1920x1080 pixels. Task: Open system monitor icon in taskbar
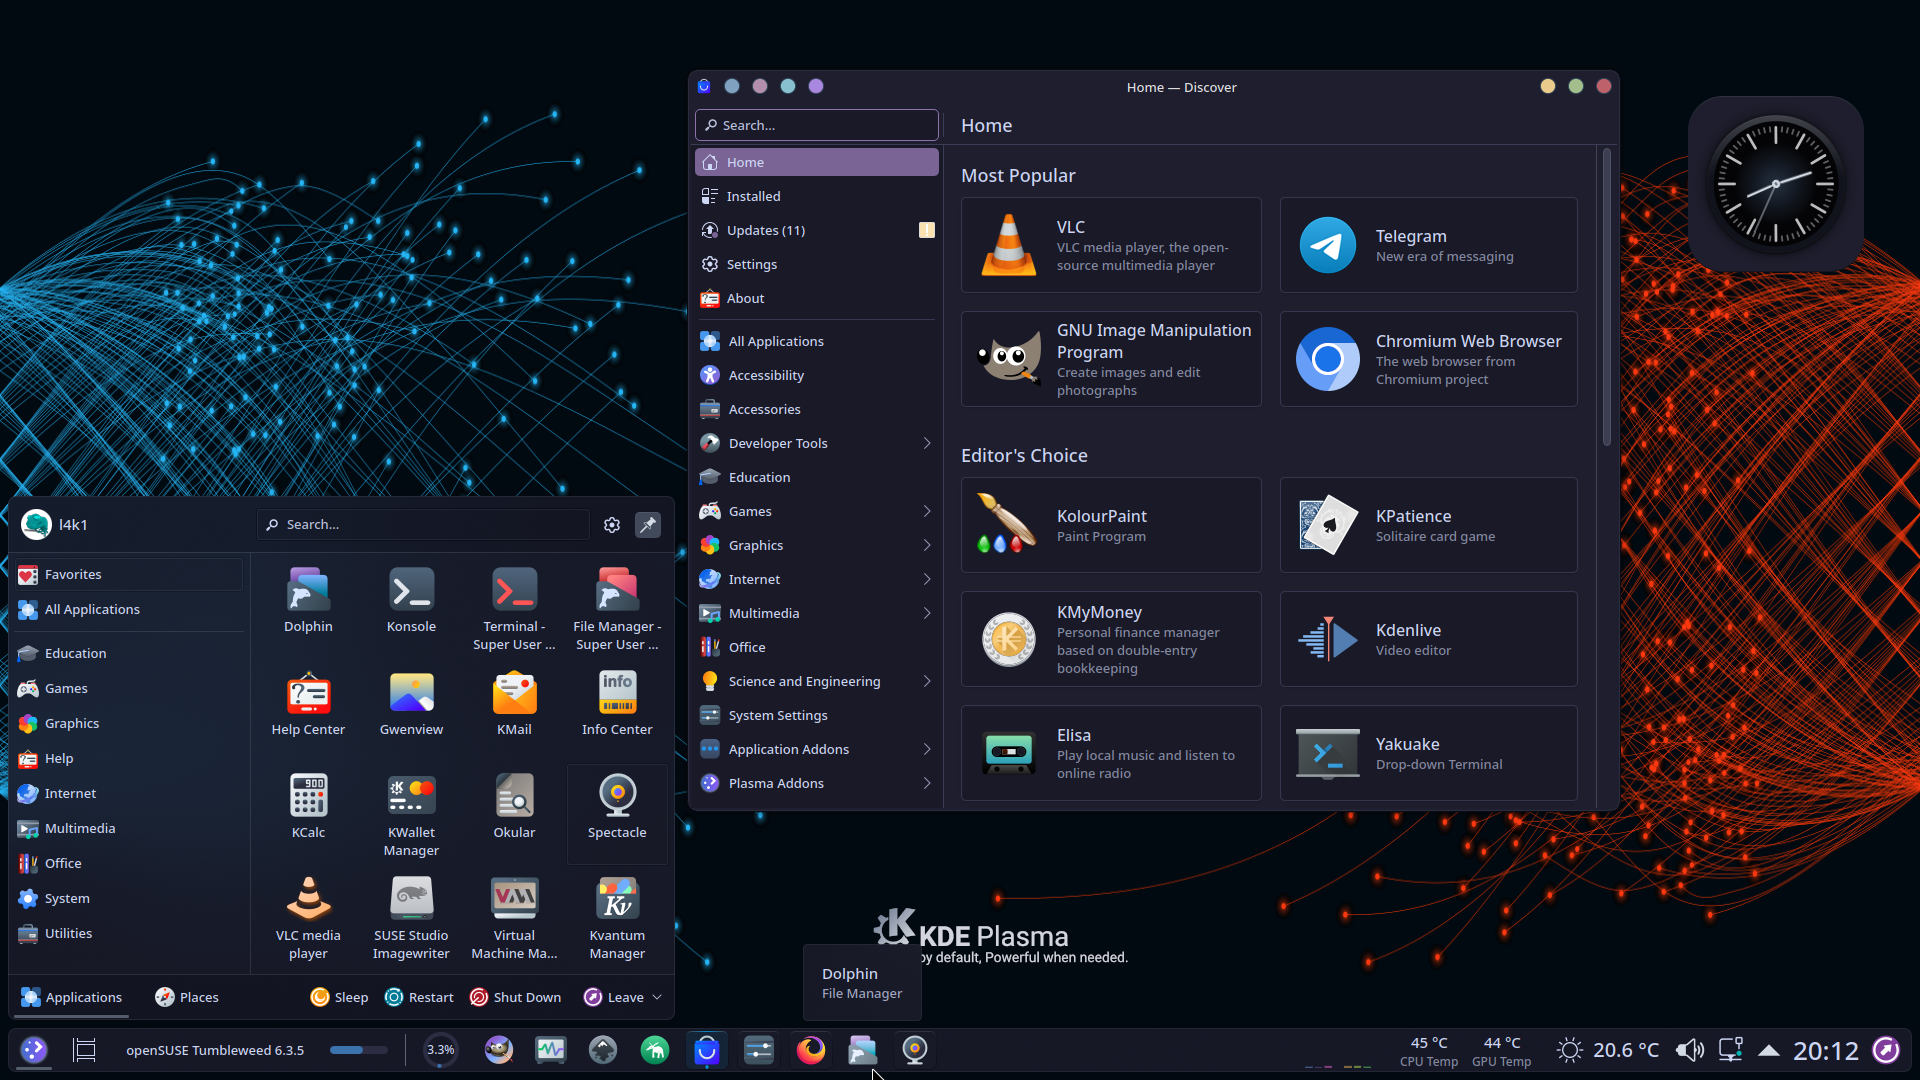click(551, 1050)
